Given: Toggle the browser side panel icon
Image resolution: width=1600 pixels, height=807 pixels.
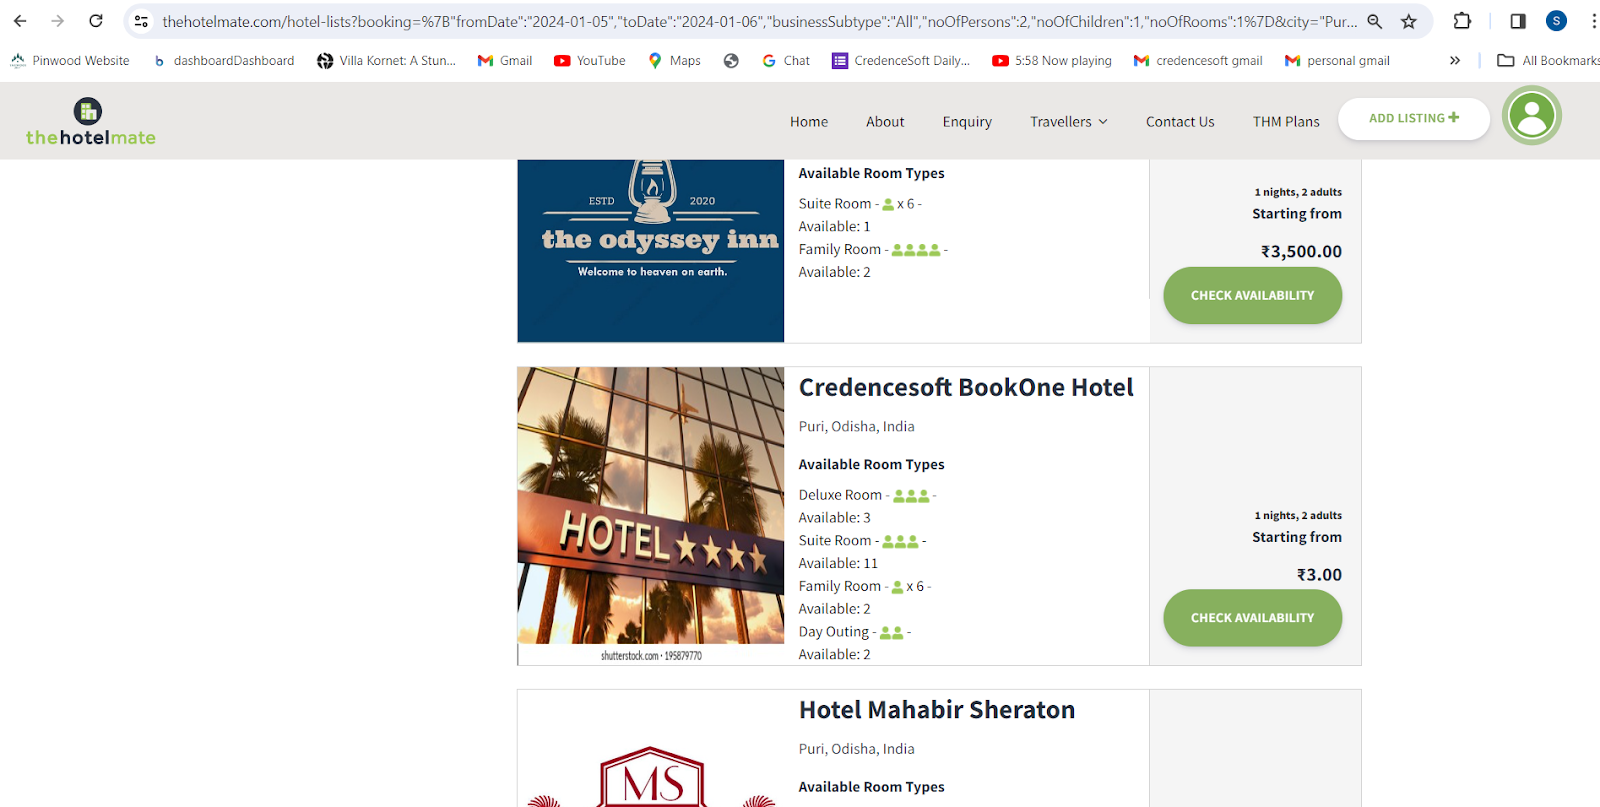Looking at the screenshot, I should [x=1518, y=21].
